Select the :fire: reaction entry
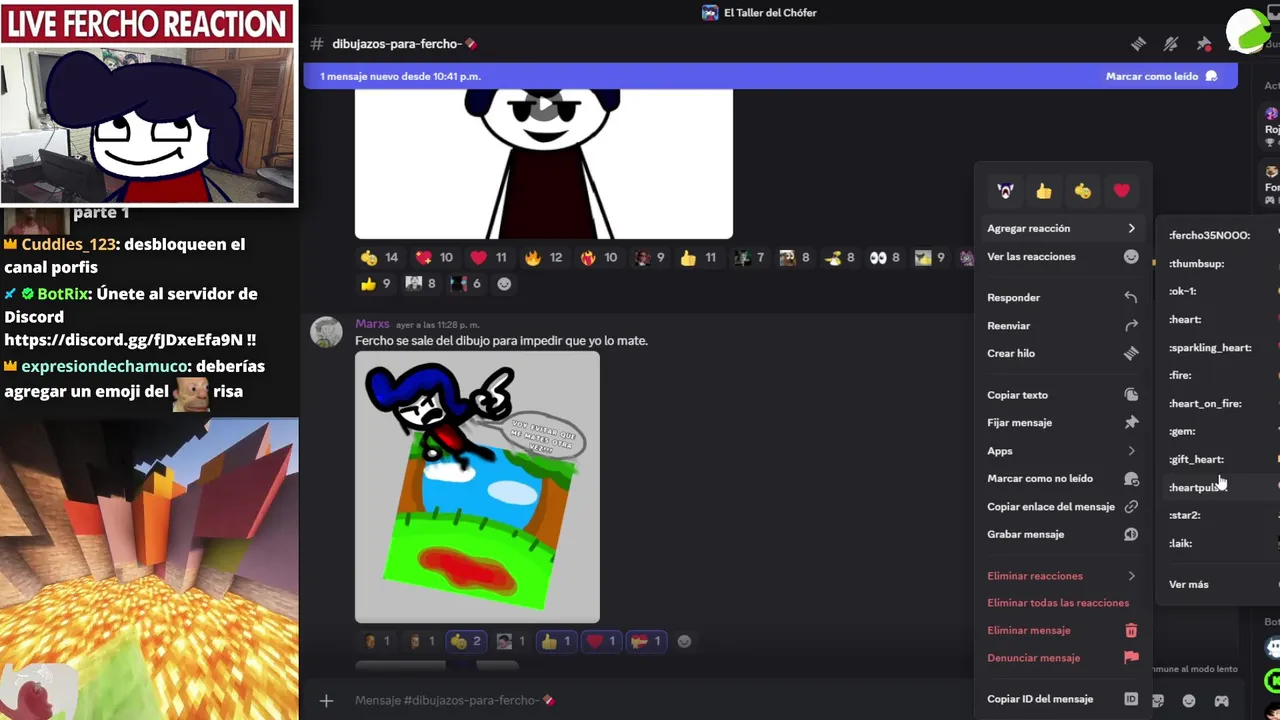1280x720 pixels. [1220, 375]
